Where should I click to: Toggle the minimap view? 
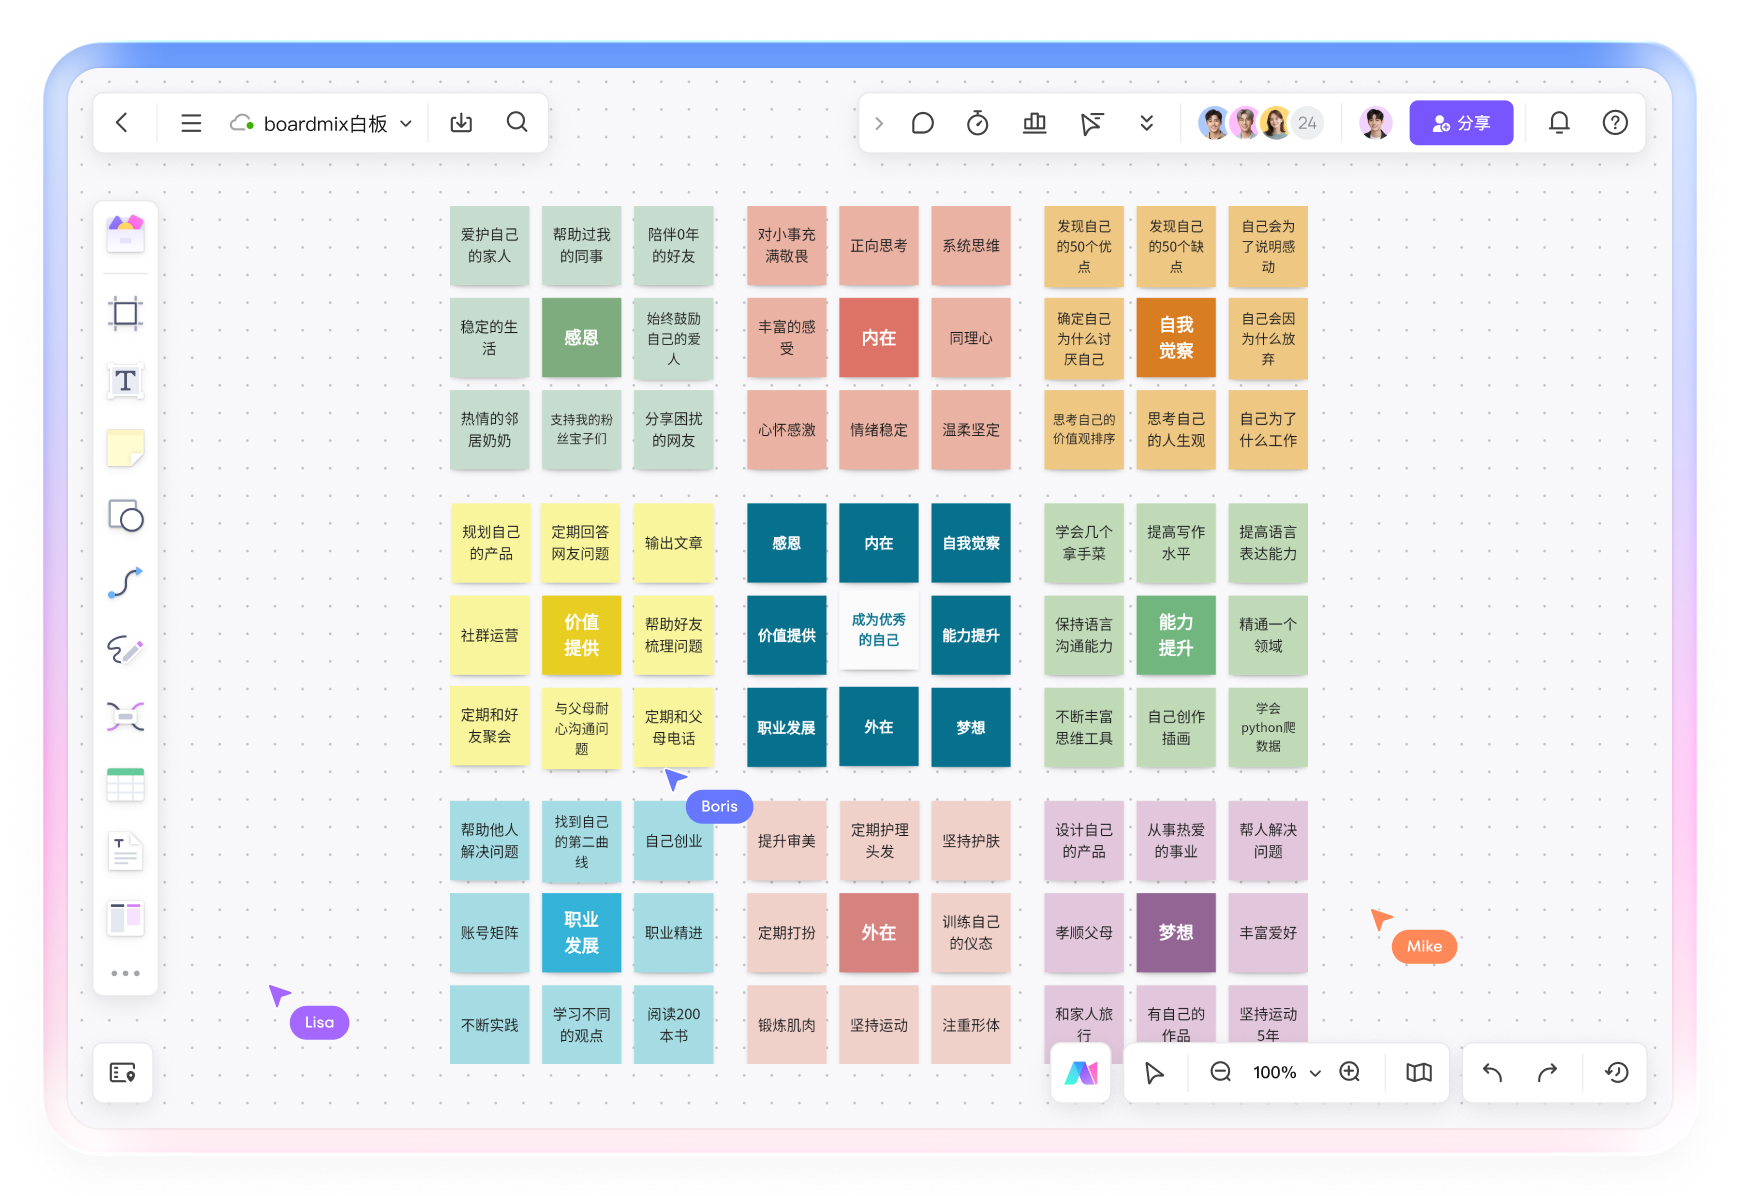(1418, 1072)
